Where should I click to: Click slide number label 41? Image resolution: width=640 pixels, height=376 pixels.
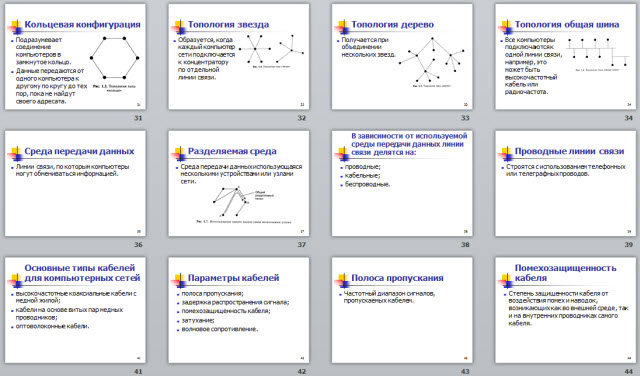click(138, 372)
